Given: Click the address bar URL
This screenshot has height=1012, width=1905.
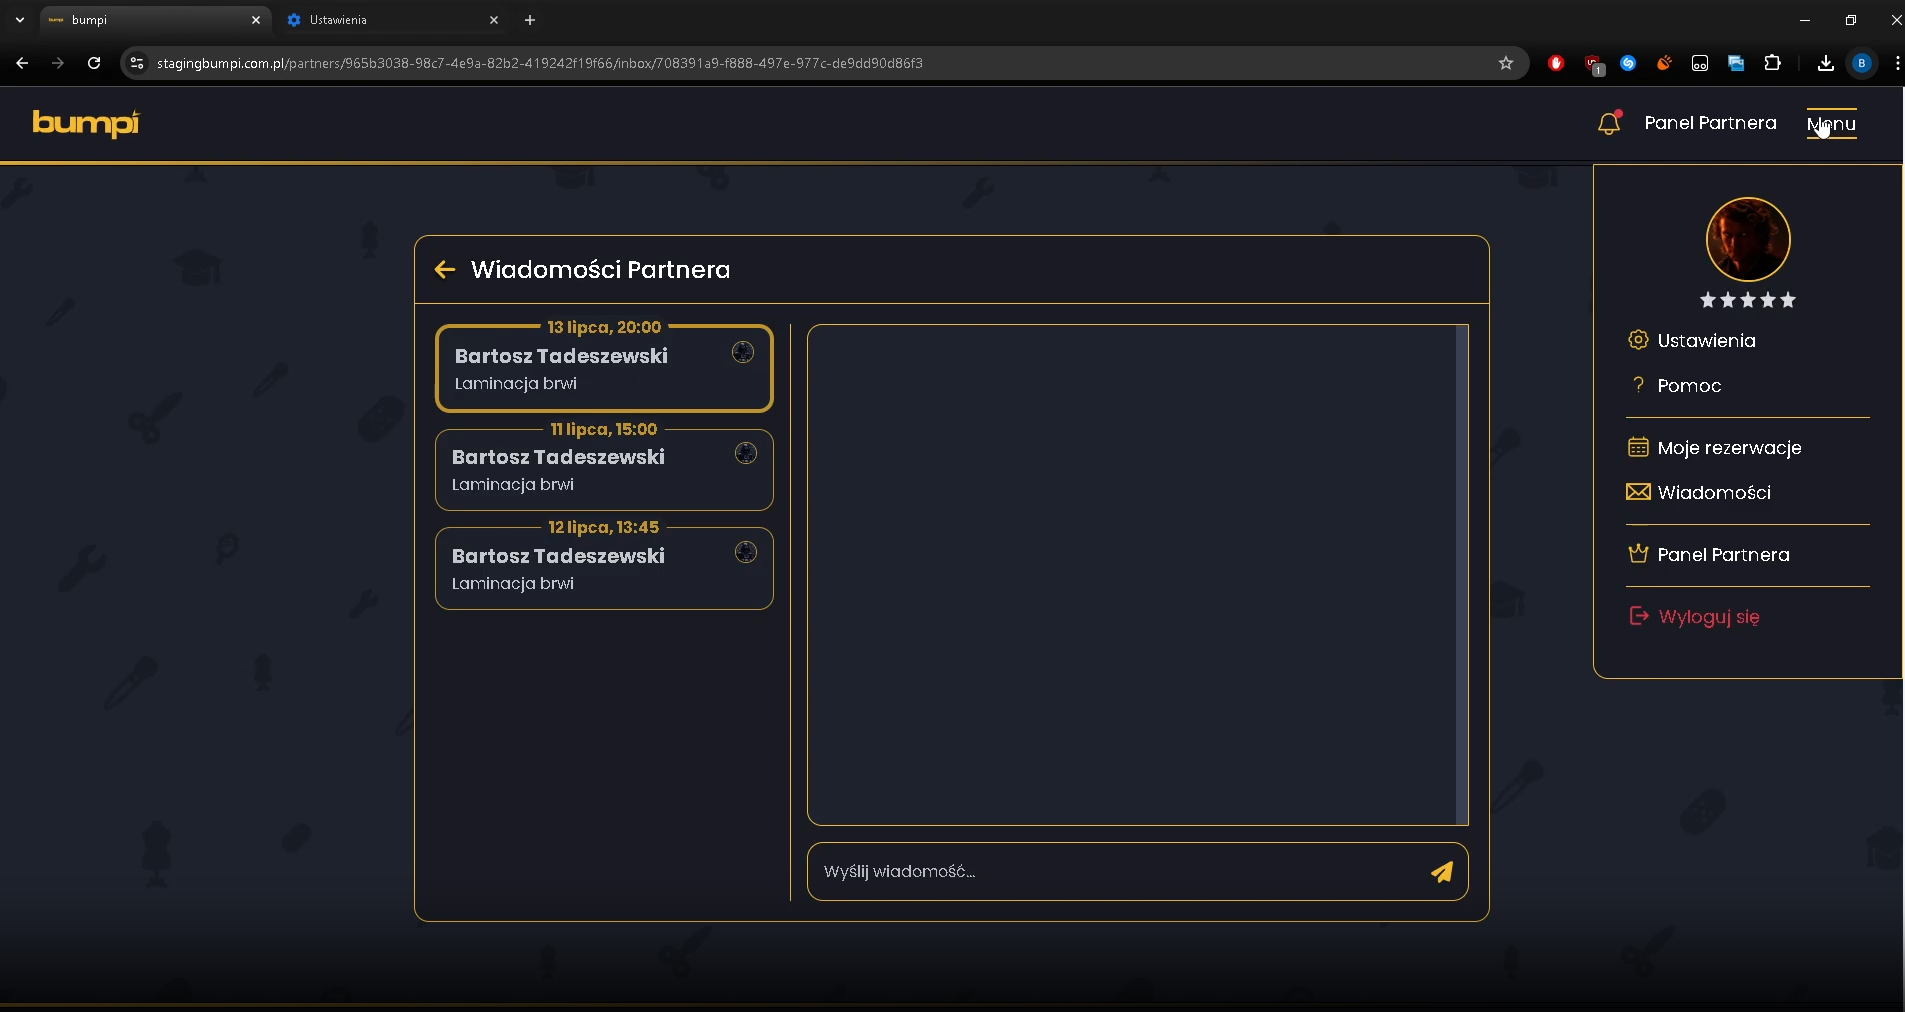Looking at the screenshot, I should [540, 63].
